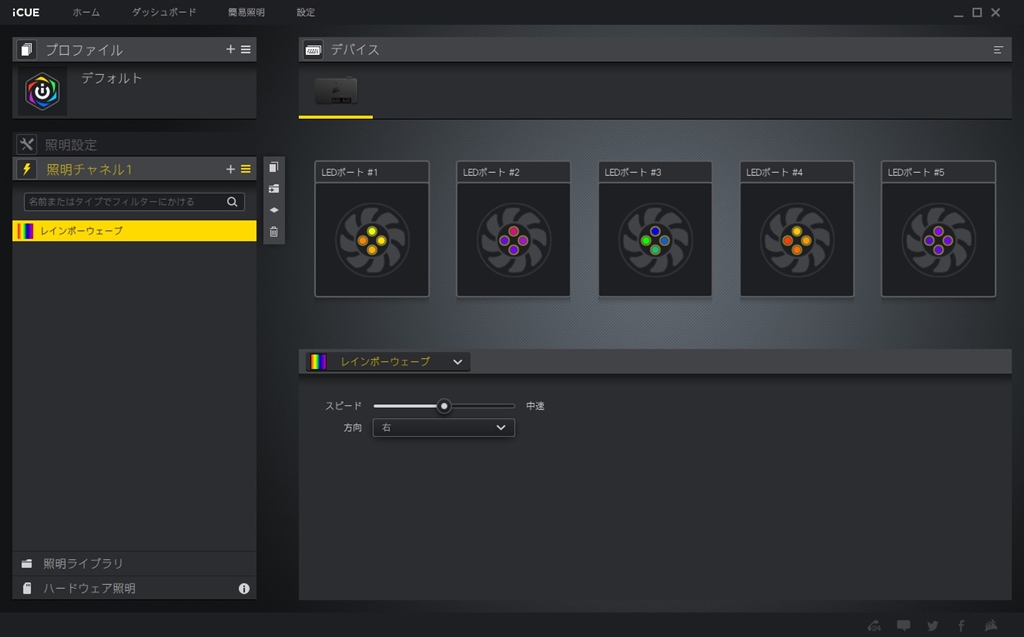Click the LEDポート #3 label
This screenshot has width=1024, height=637.
[x=633, y=172]
